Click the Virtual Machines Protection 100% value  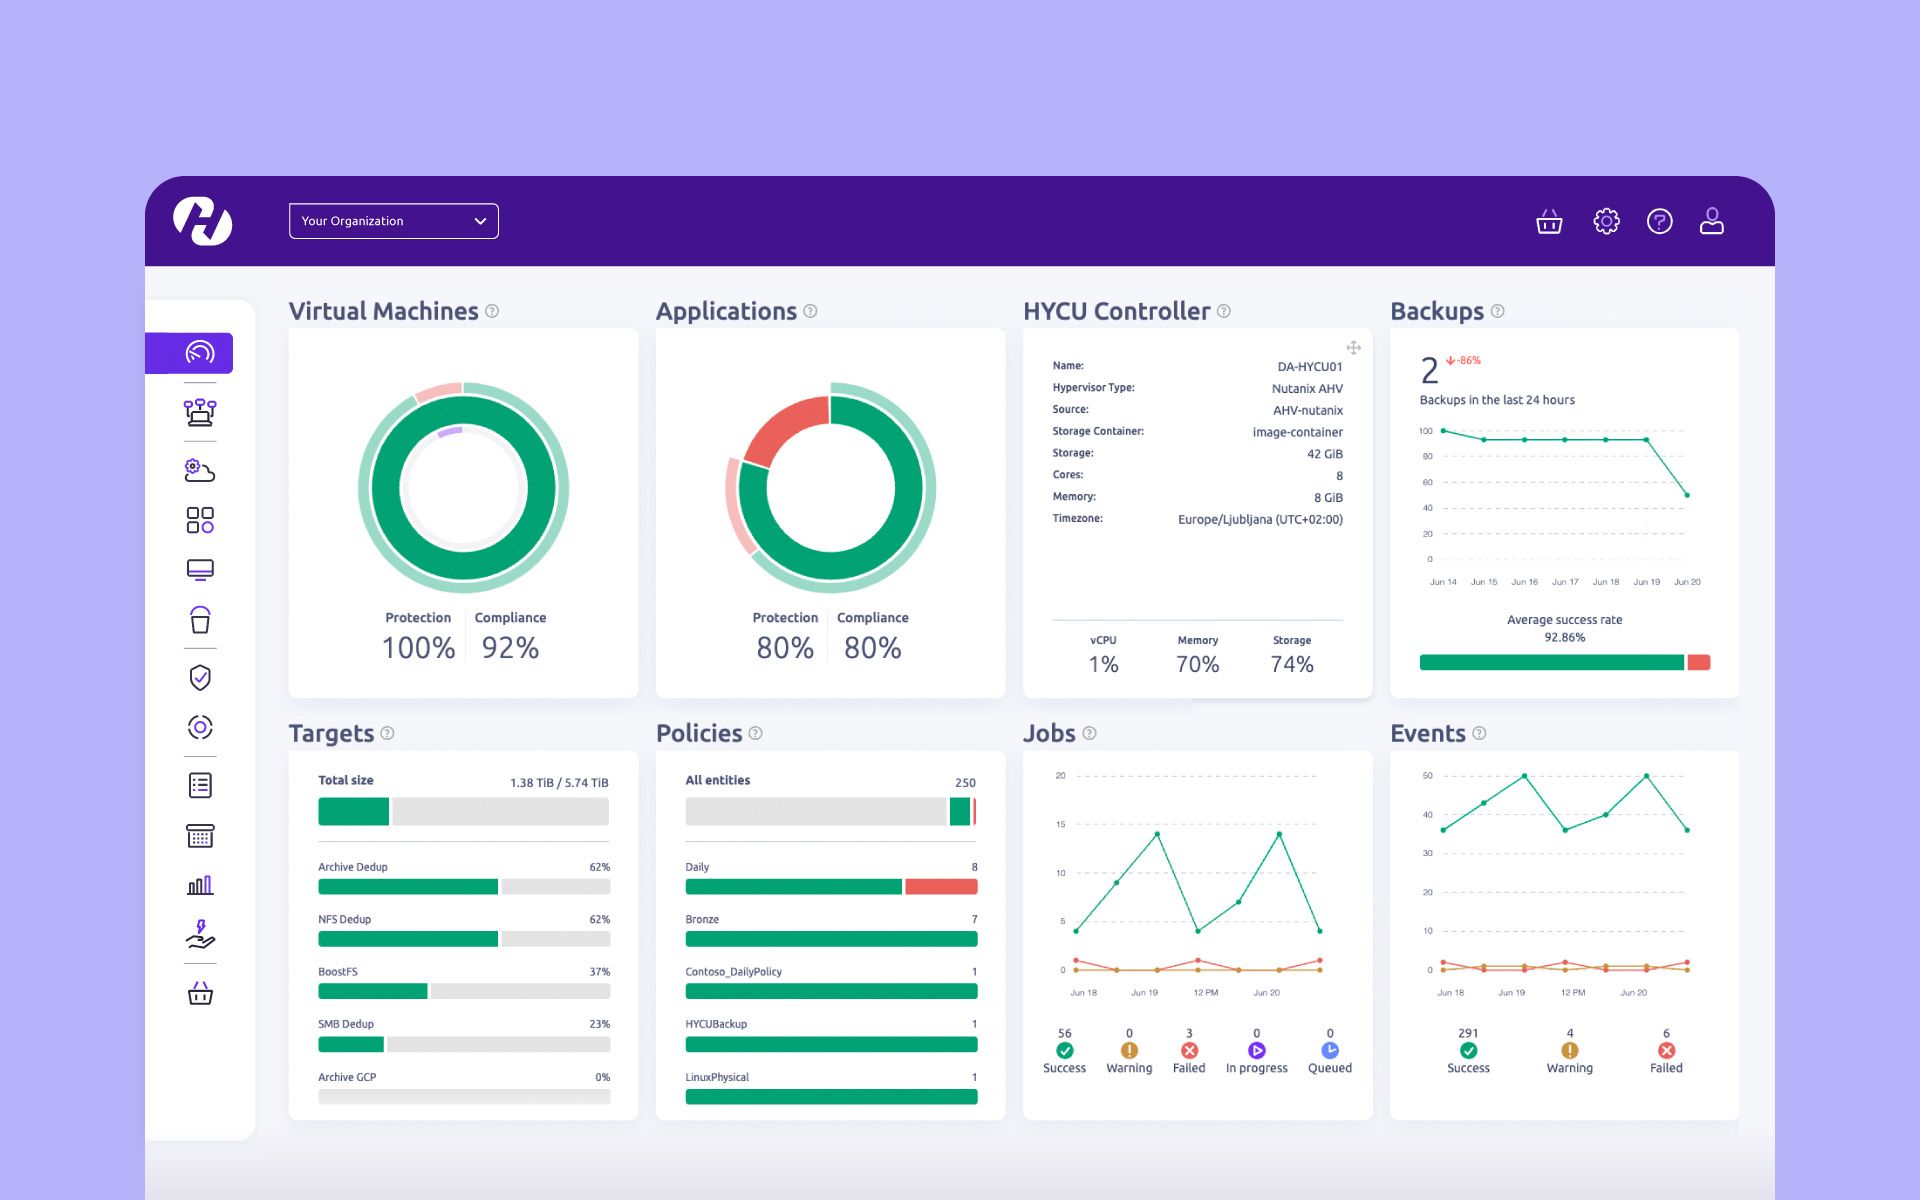pos(418,648)
